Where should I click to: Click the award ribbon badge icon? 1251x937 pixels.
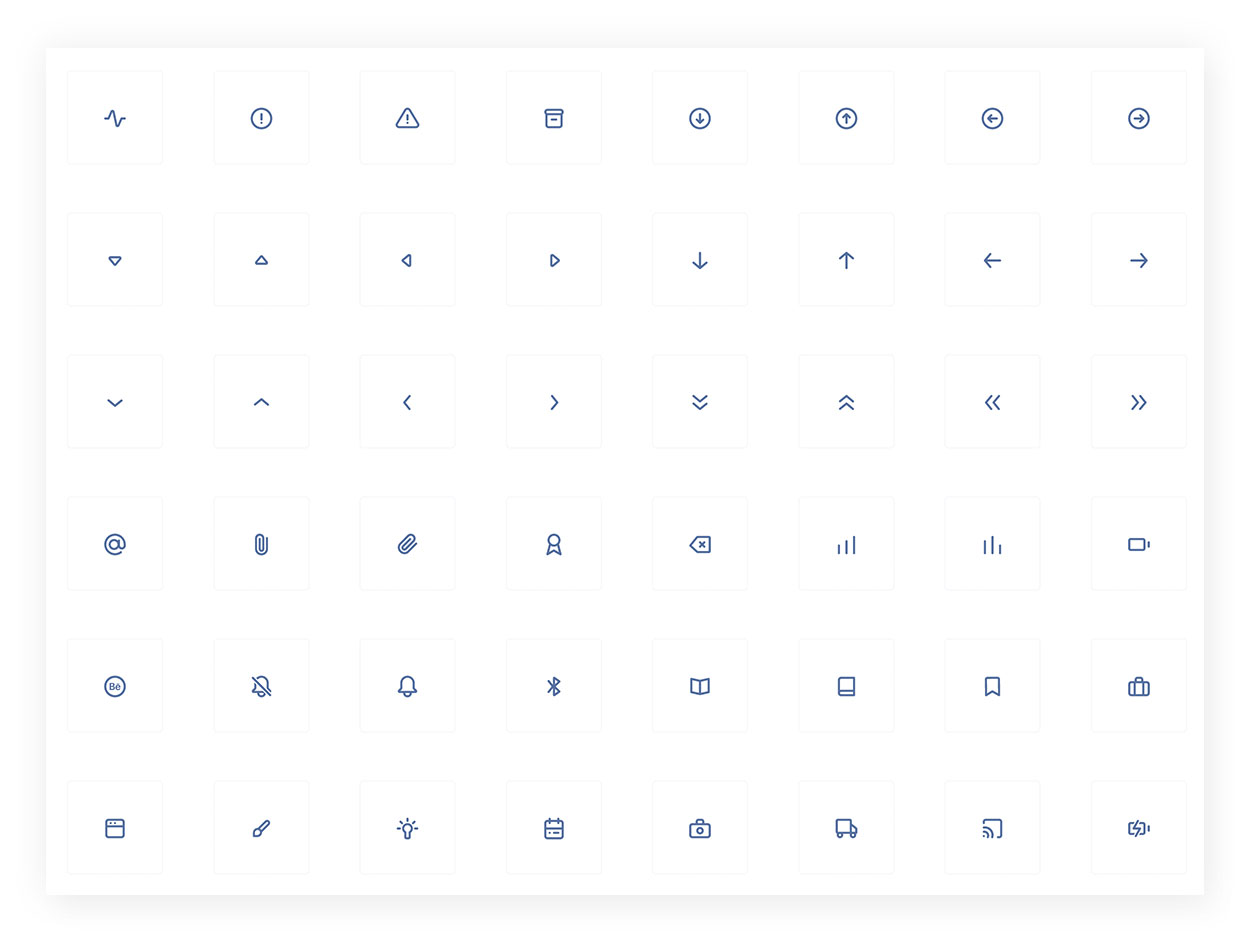coord(554,544)
